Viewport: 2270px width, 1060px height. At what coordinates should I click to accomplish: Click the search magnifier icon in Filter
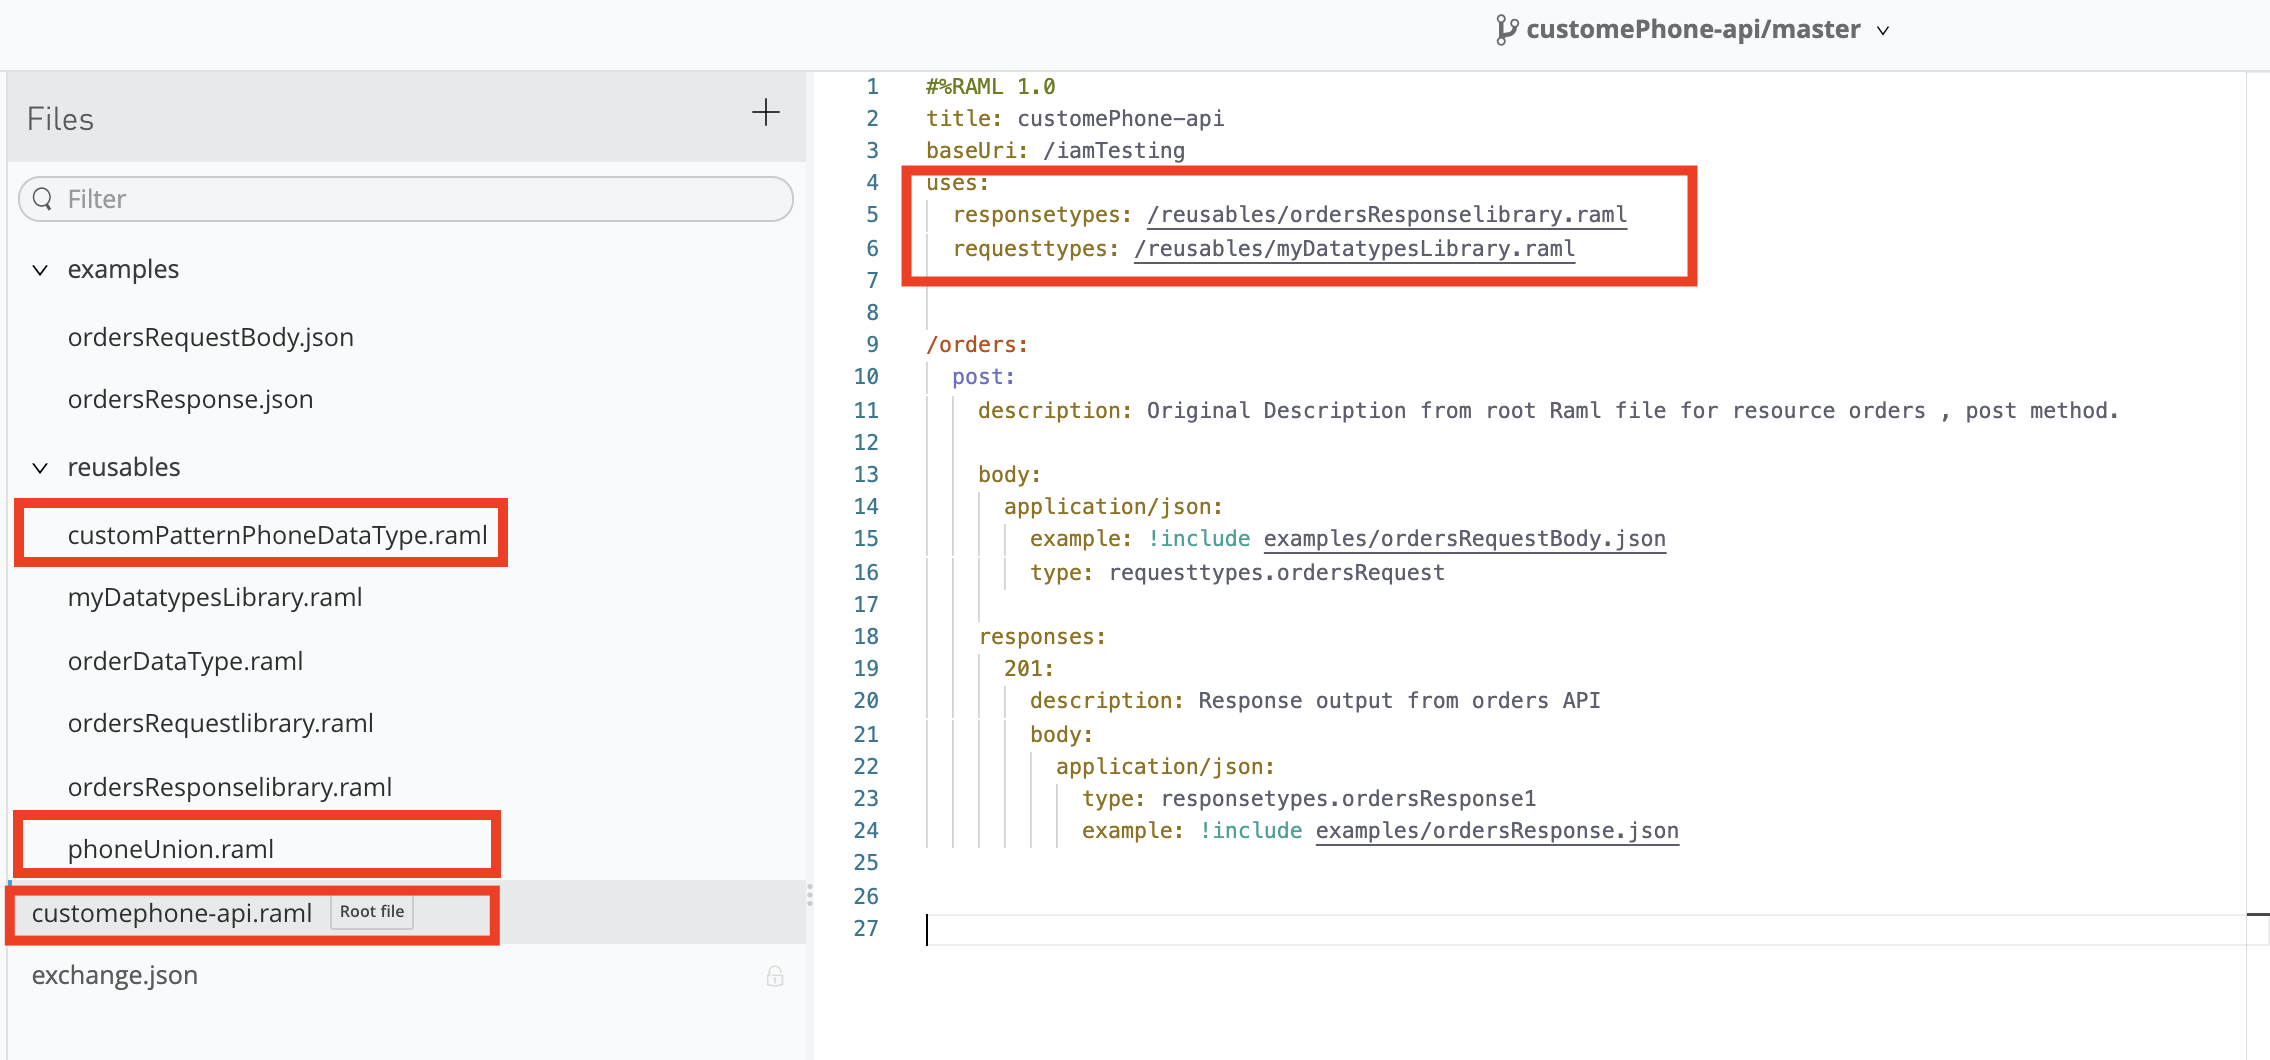[43, 199]
